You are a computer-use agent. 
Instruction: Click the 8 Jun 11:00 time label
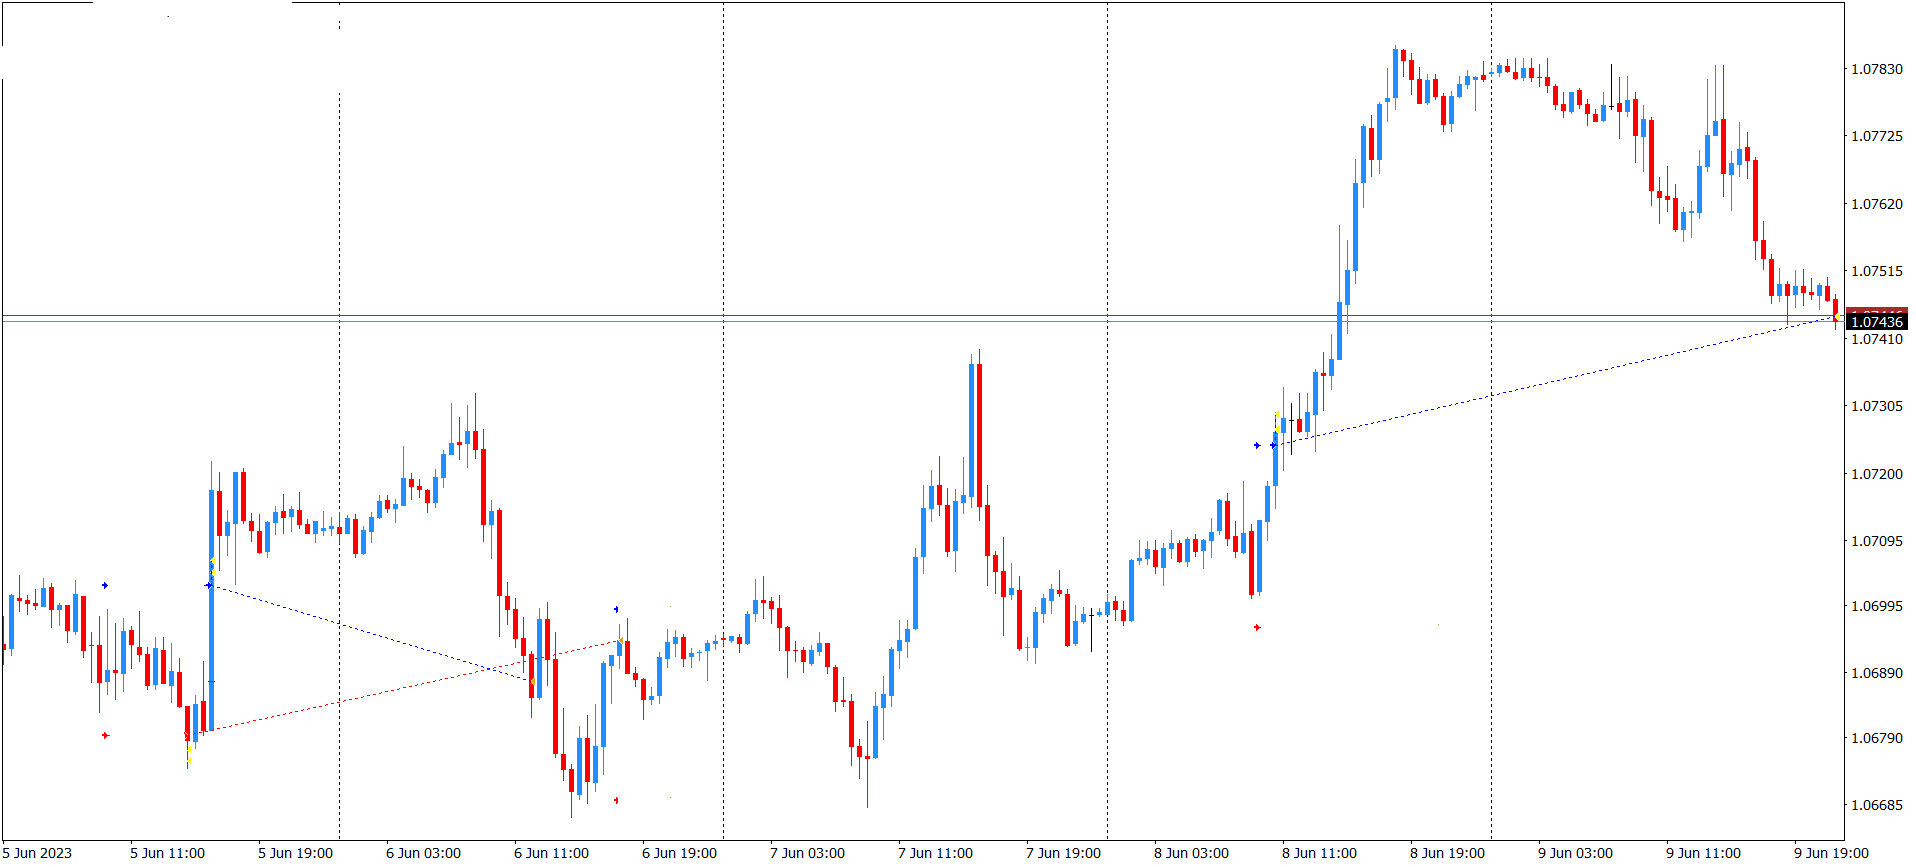[x=1319, y=853]
